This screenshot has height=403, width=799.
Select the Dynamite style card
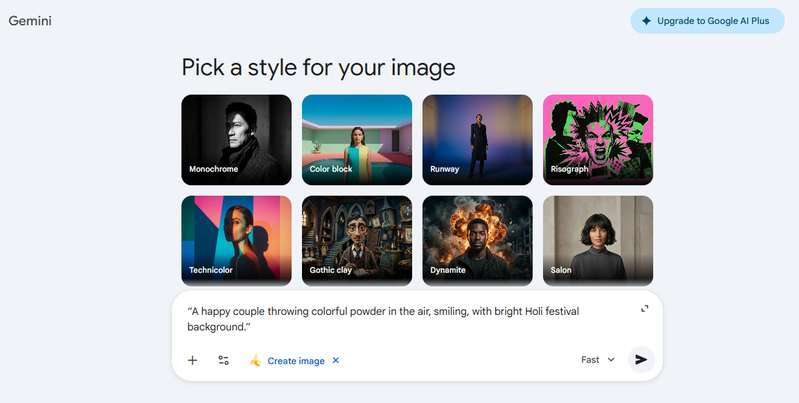pyautogui.click(x=477, y=240)
